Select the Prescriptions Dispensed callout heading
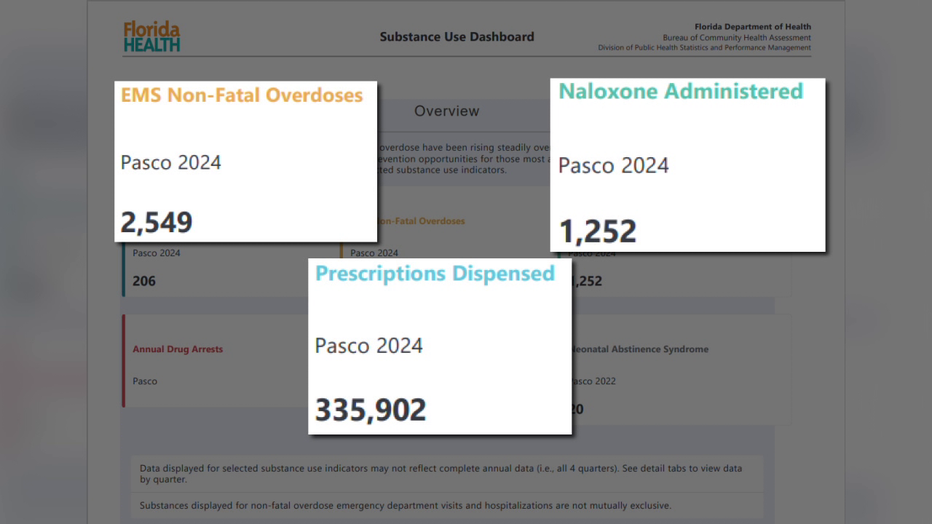The width and height of the screenshot is (932, 524). [x=435, y=274]
